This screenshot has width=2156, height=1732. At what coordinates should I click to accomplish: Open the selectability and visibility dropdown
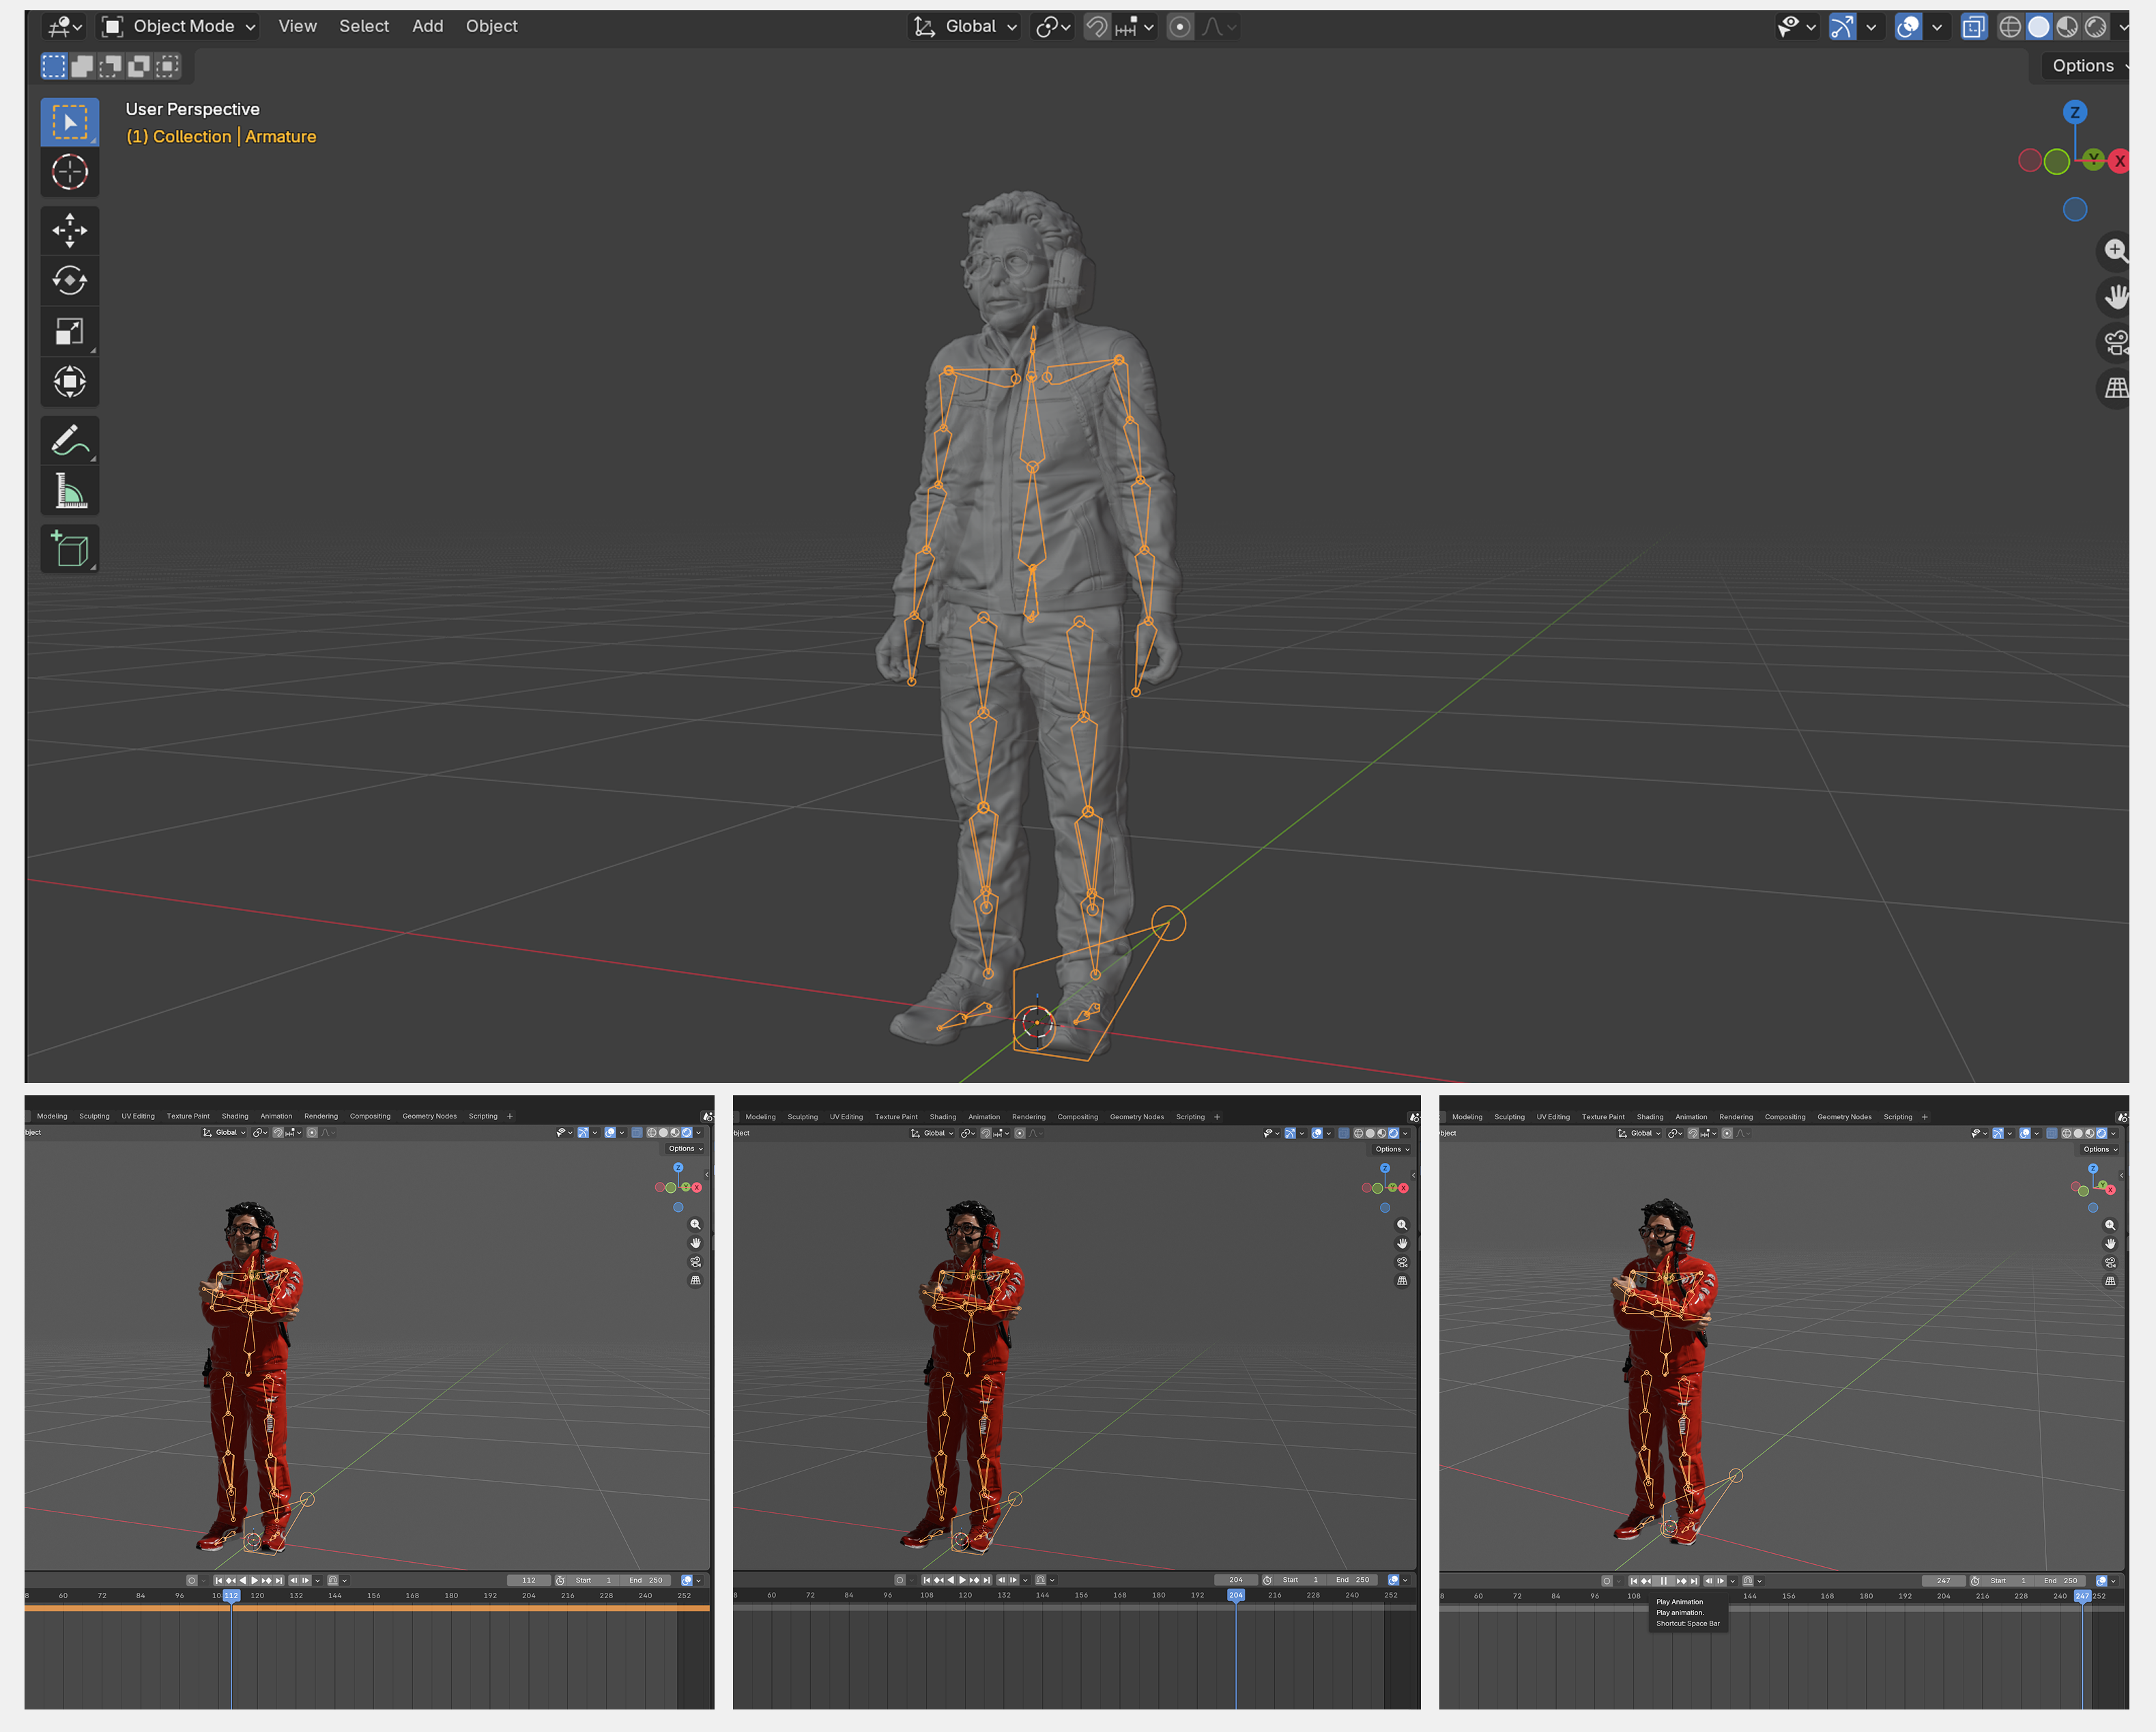1796,27
